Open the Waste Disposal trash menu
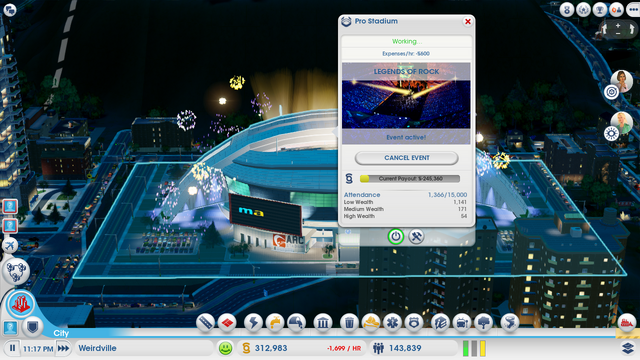Image resolution: width=640 pixels, height=360 pixels. pyautogui.click(x=349, y=322)
